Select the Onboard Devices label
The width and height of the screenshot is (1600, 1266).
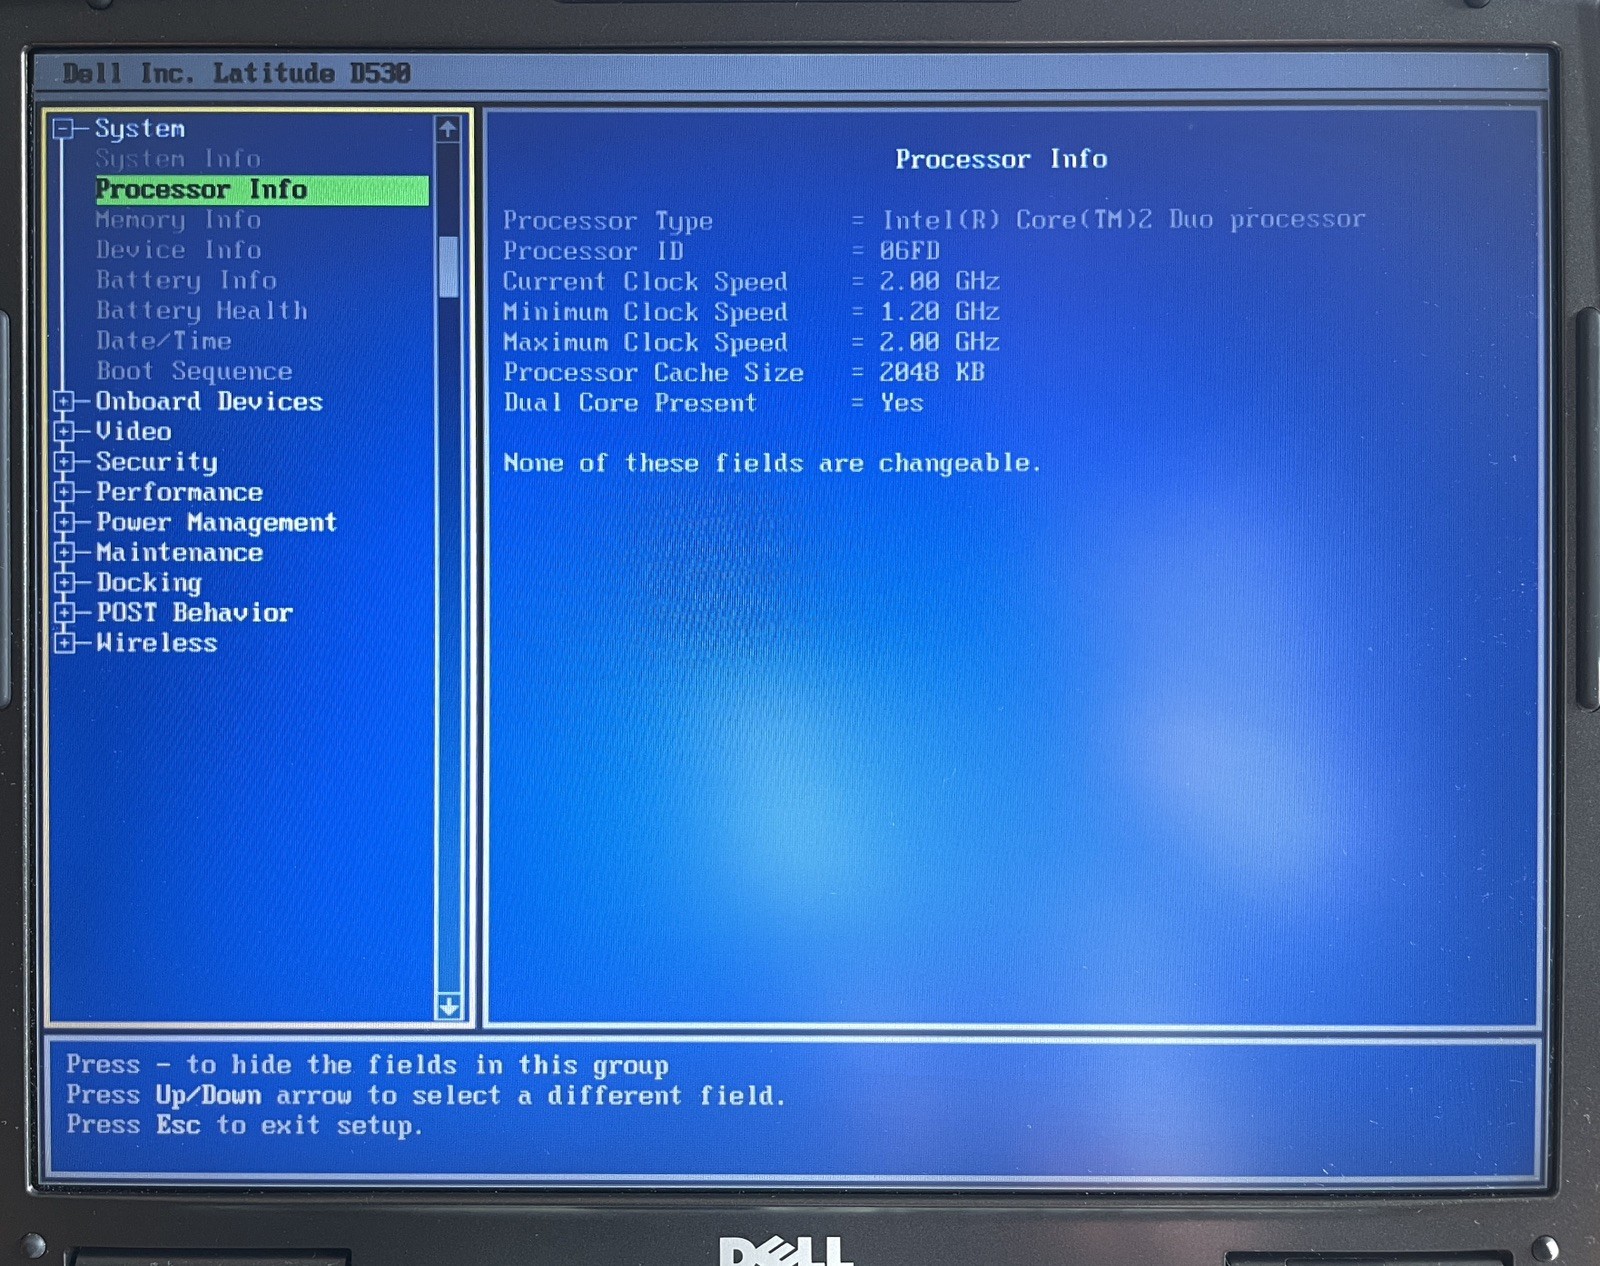coord(209,402)
